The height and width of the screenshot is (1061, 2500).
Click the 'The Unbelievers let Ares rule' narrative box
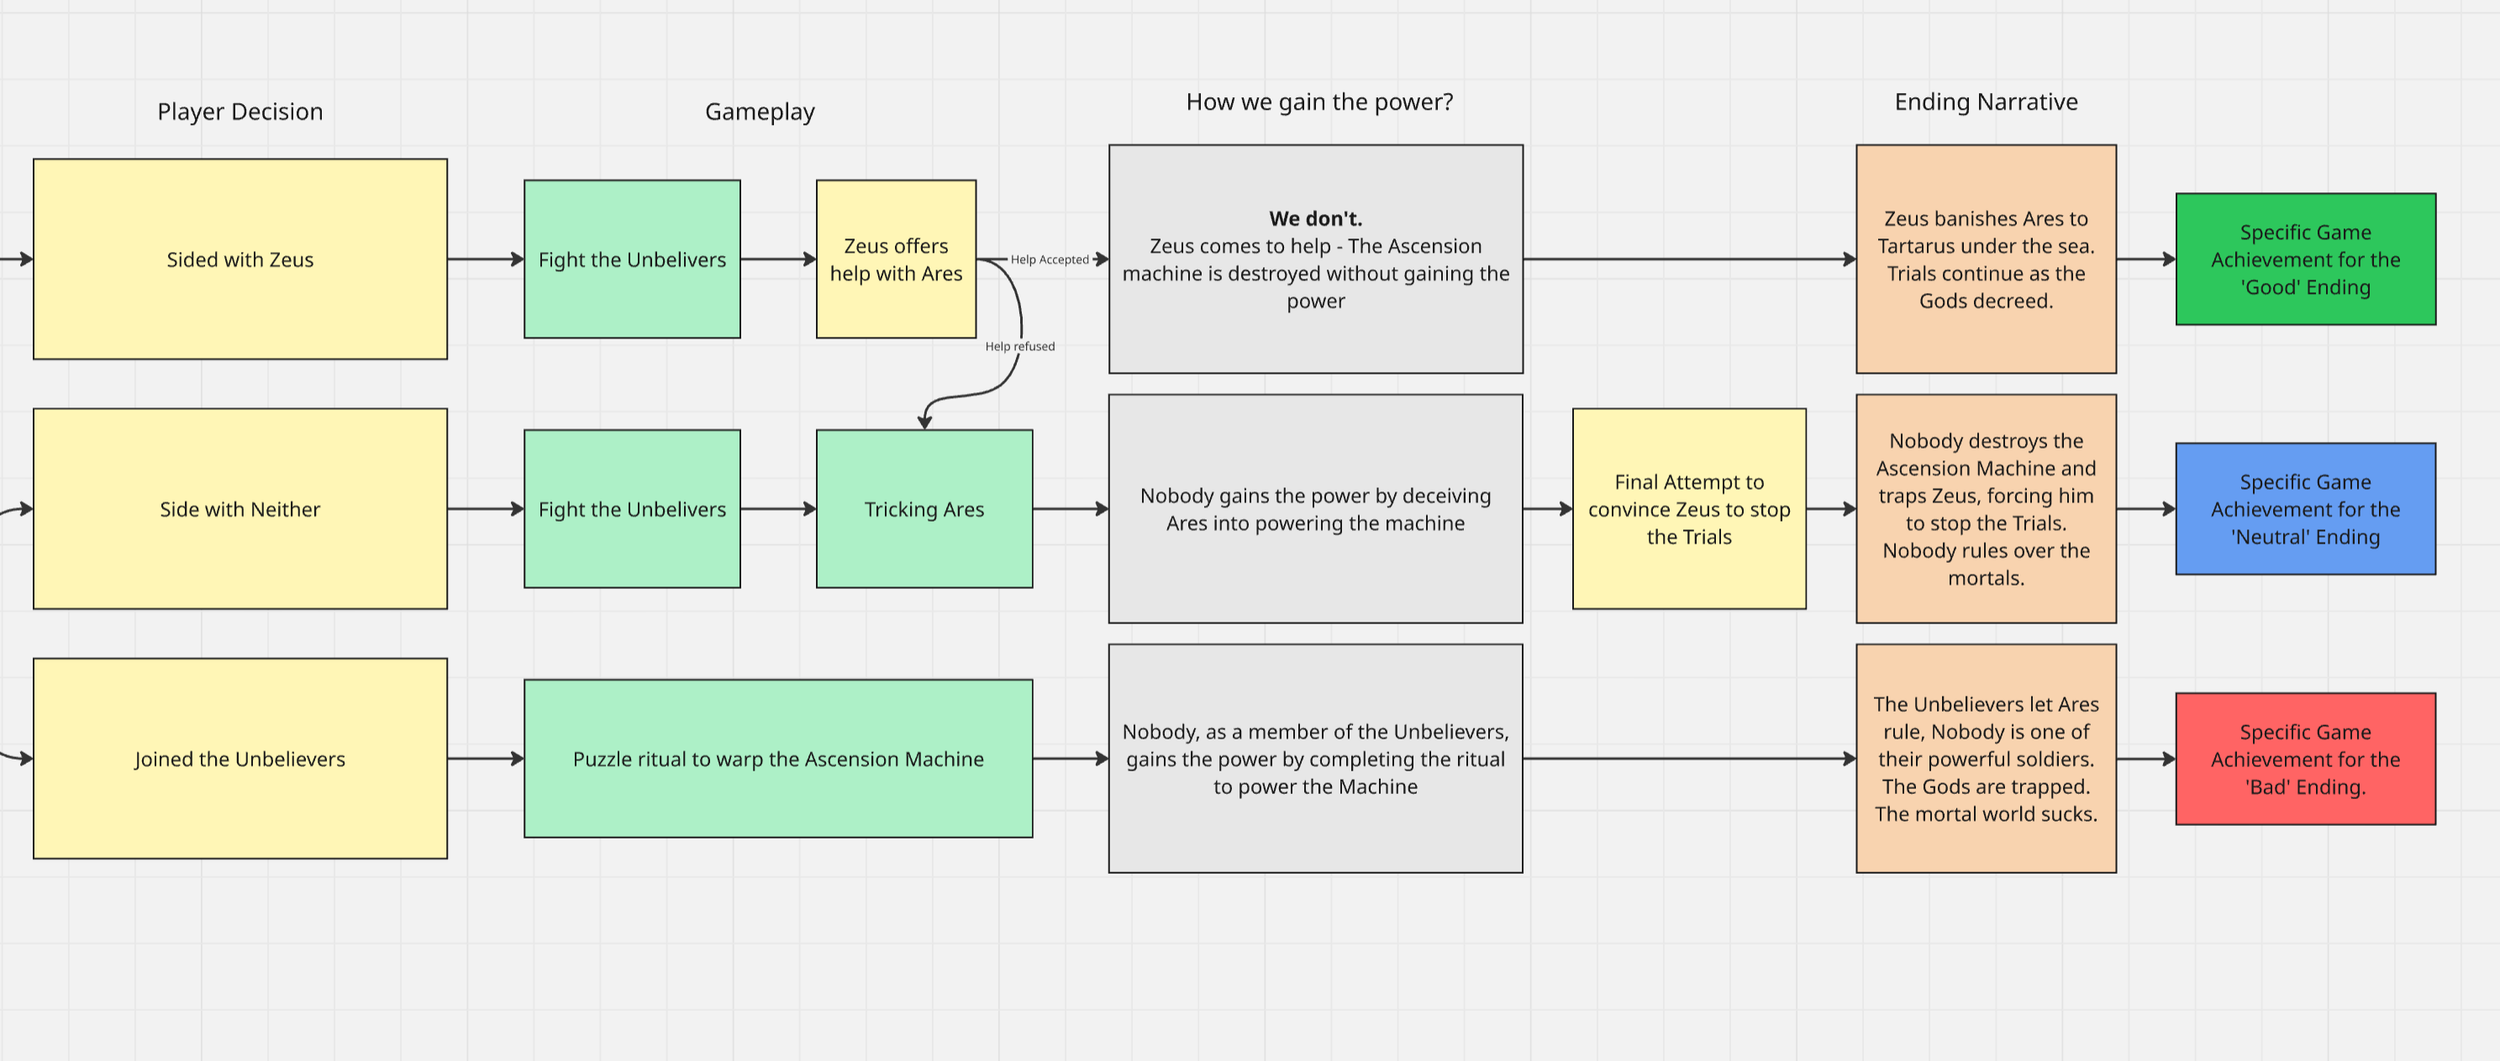tap(1985, 758)
